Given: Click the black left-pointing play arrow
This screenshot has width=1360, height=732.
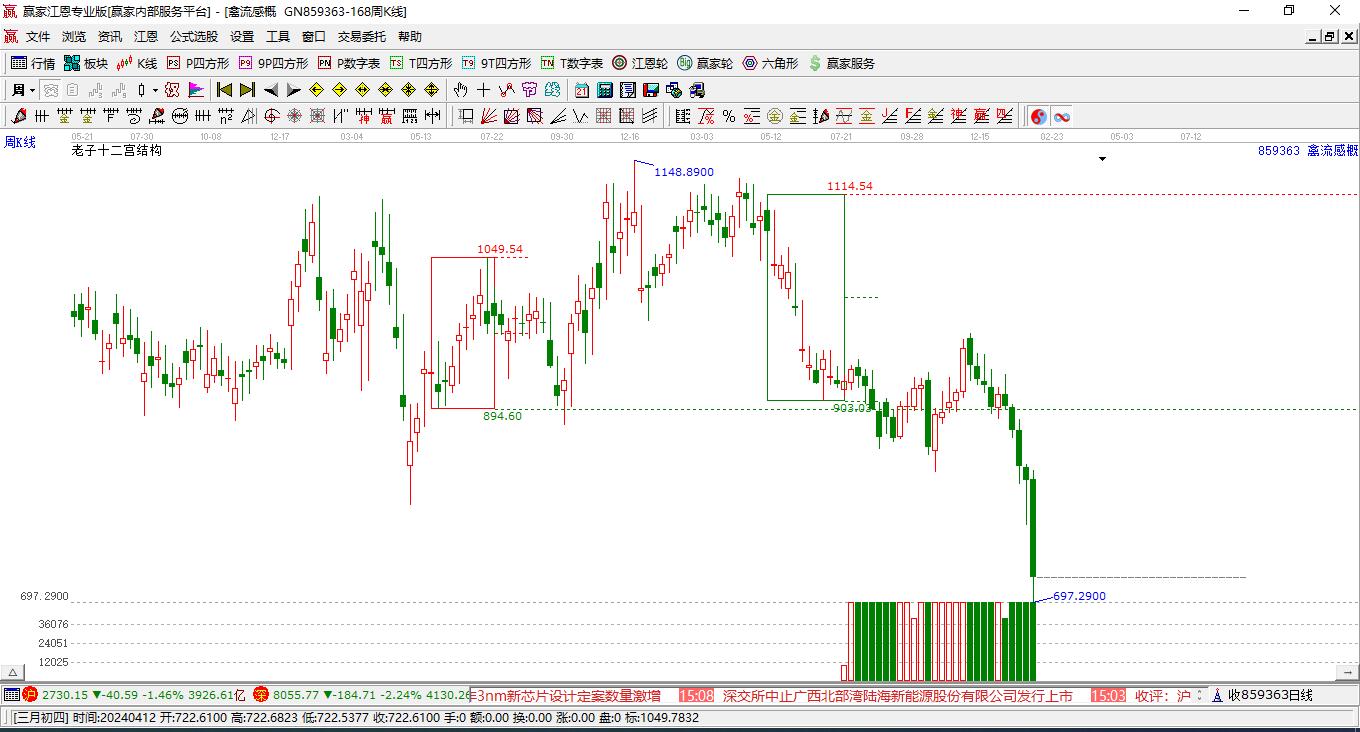Looking at the screenshot, I should click(x=270, y=90).
